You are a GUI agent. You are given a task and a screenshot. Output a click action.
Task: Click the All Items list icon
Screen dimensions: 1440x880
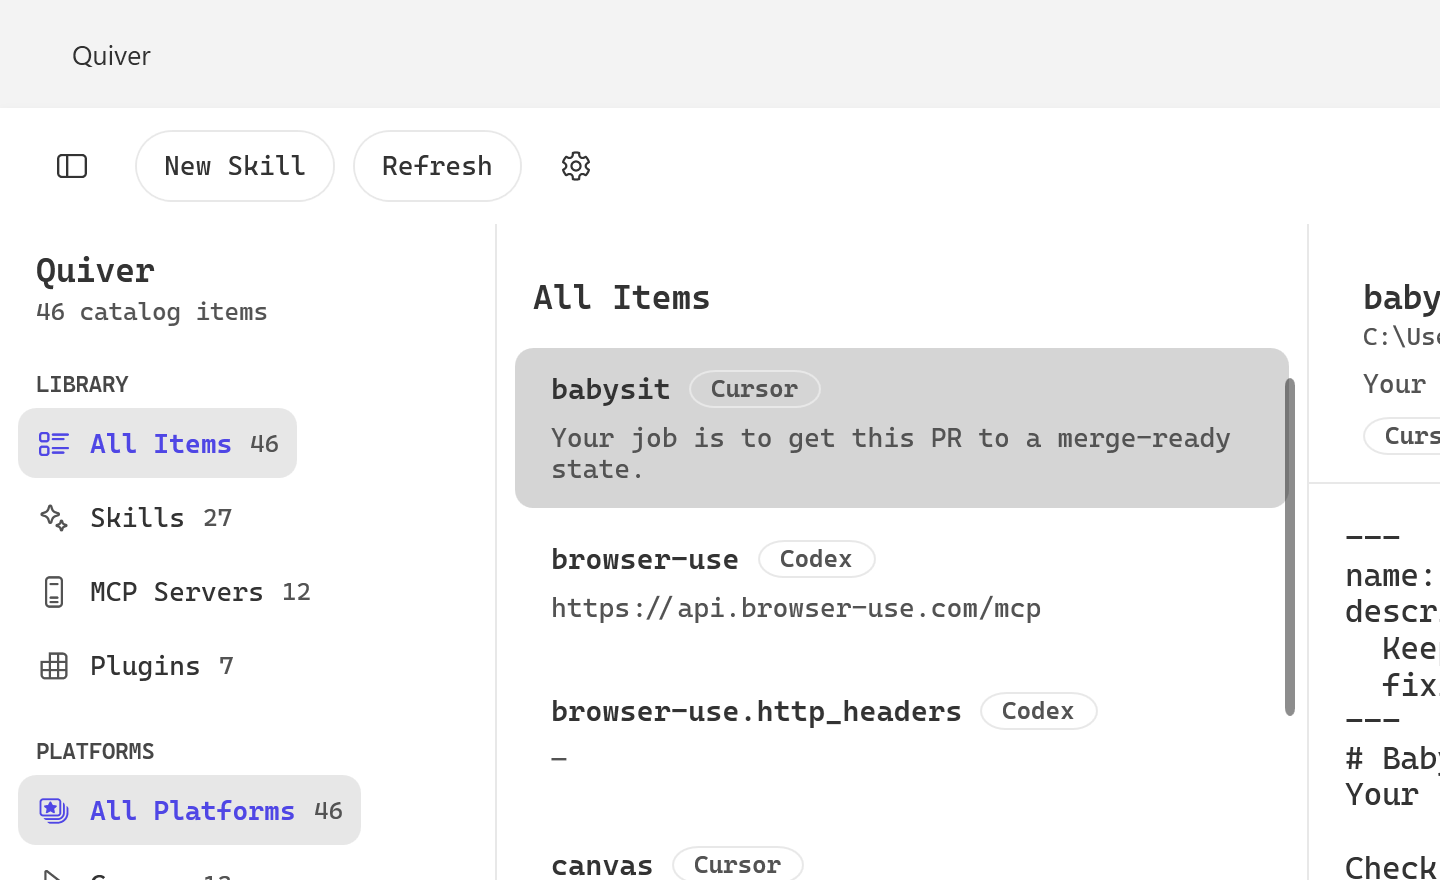coord(54,444)
